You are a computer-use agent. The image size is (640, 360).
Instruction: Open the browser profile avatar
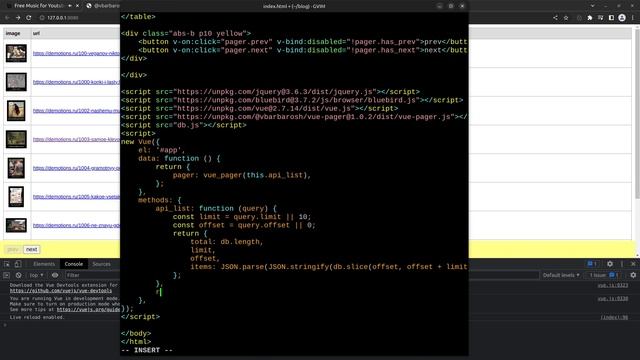[622, 18]
